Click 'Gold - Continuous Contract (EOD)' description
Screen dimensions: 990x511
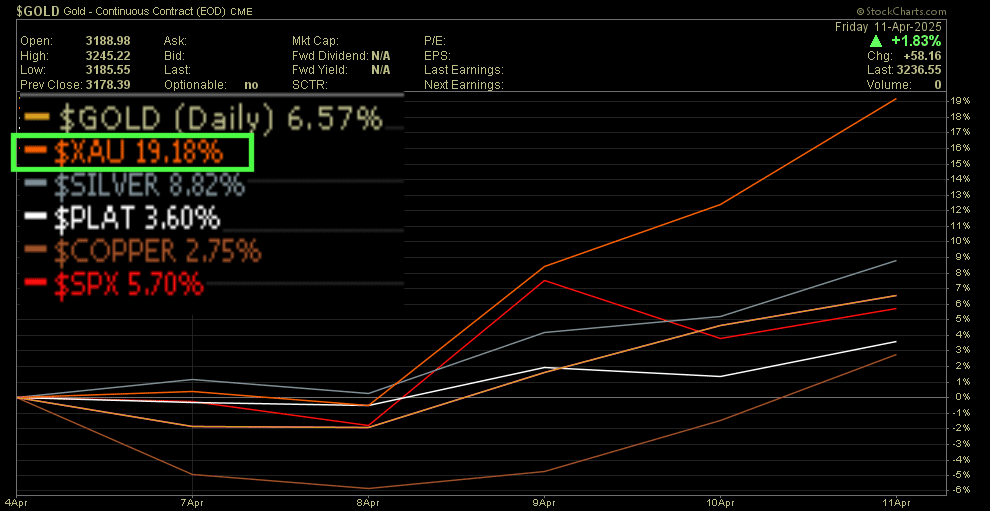coord(145,11)
